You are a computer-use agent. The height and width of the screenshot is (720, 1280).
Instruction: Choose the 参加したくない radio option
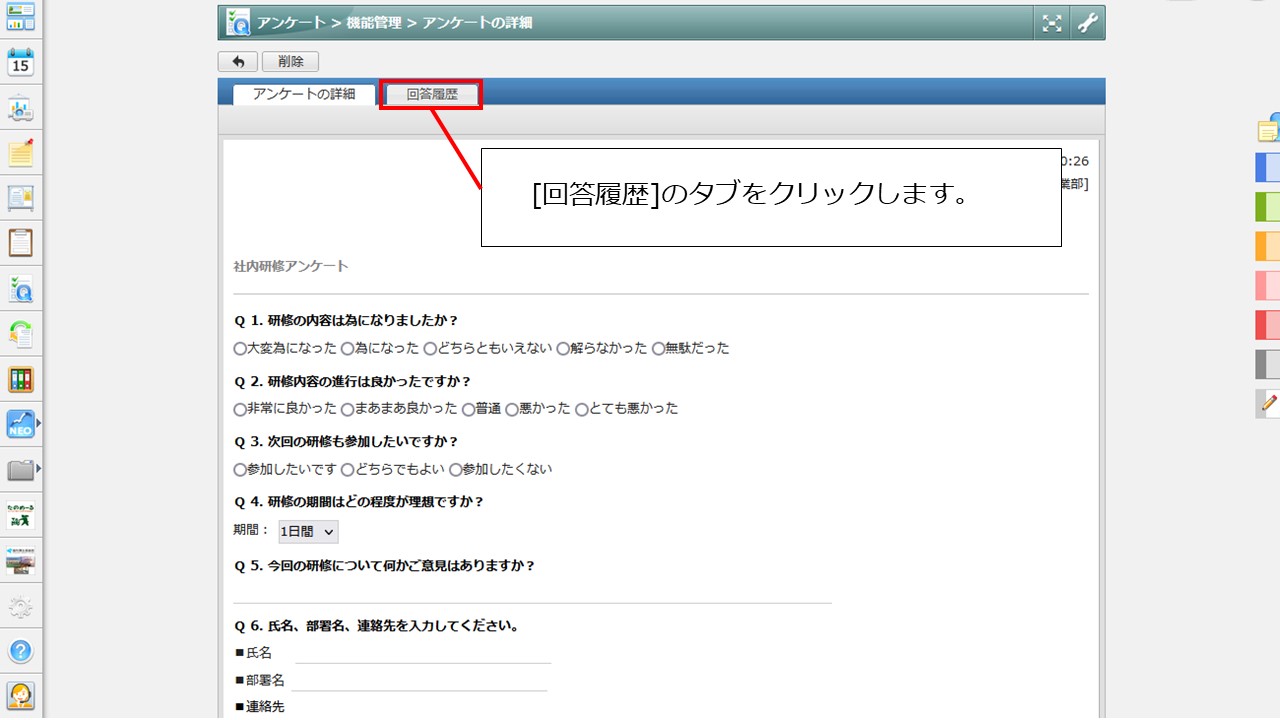click(x=456, y=469)
